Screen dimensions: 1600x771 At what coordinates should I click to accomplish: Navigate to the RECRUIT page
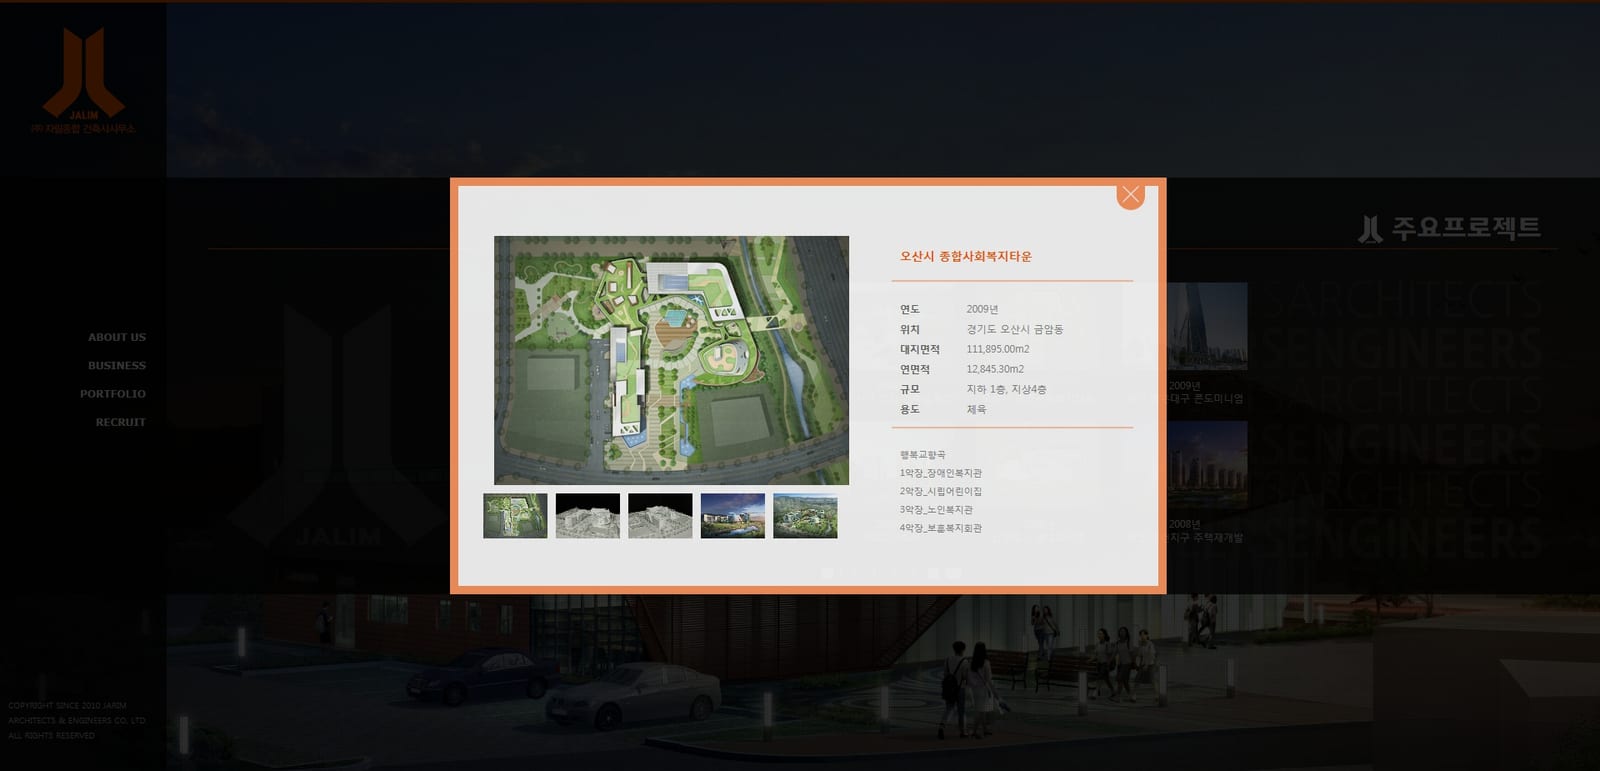tap(121, 422)
